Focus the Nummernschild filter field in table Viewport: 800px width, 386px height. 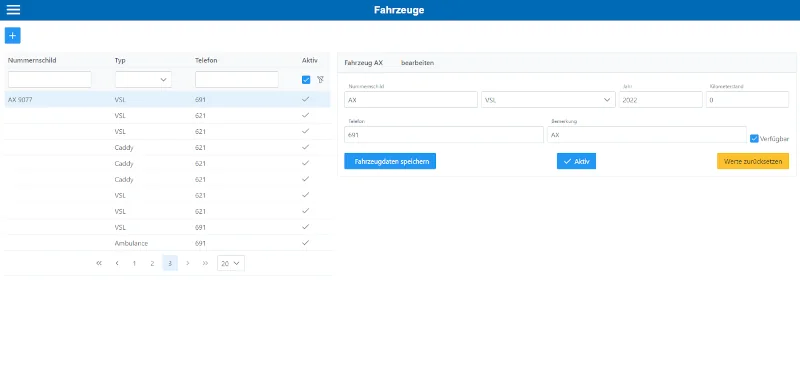tap(49, 80)
